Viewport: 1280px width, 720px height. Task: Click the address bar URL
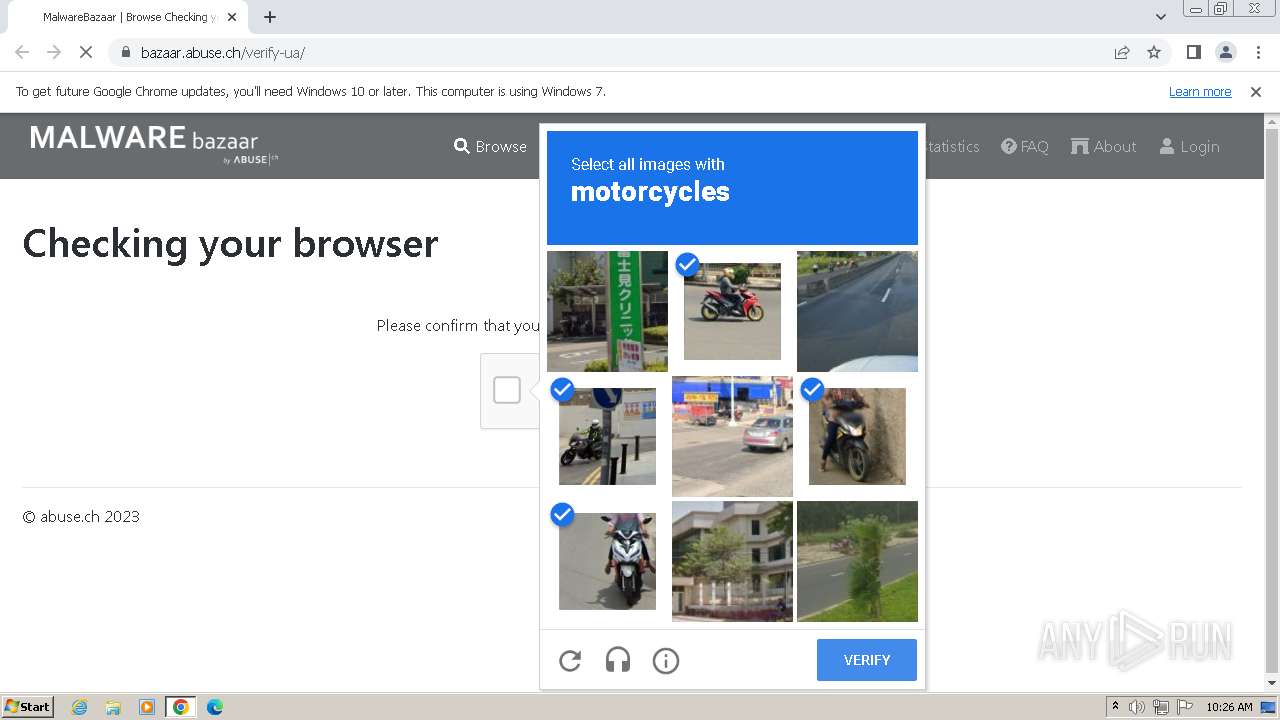click(x=223, y=53)
